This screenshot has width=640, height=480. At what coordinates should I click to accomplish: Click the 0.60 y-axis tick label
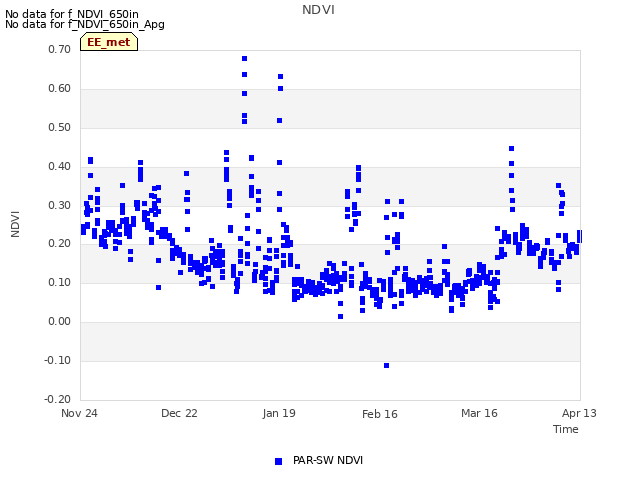click(60, 89)
